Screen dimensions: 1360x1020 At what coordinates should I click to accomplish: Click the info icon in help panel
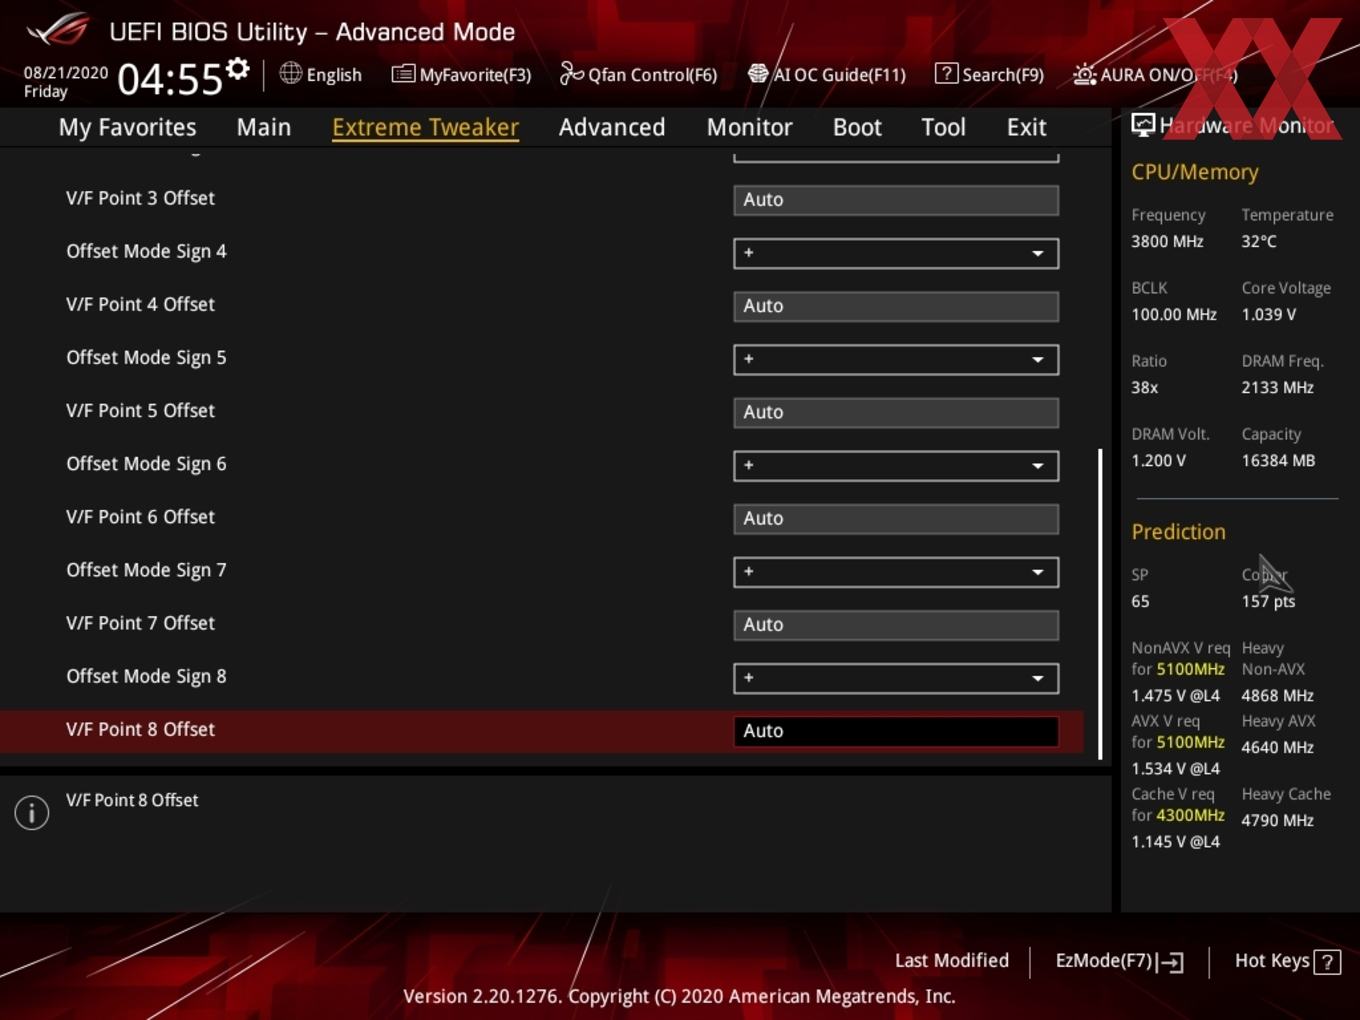[x=32, y=813]
